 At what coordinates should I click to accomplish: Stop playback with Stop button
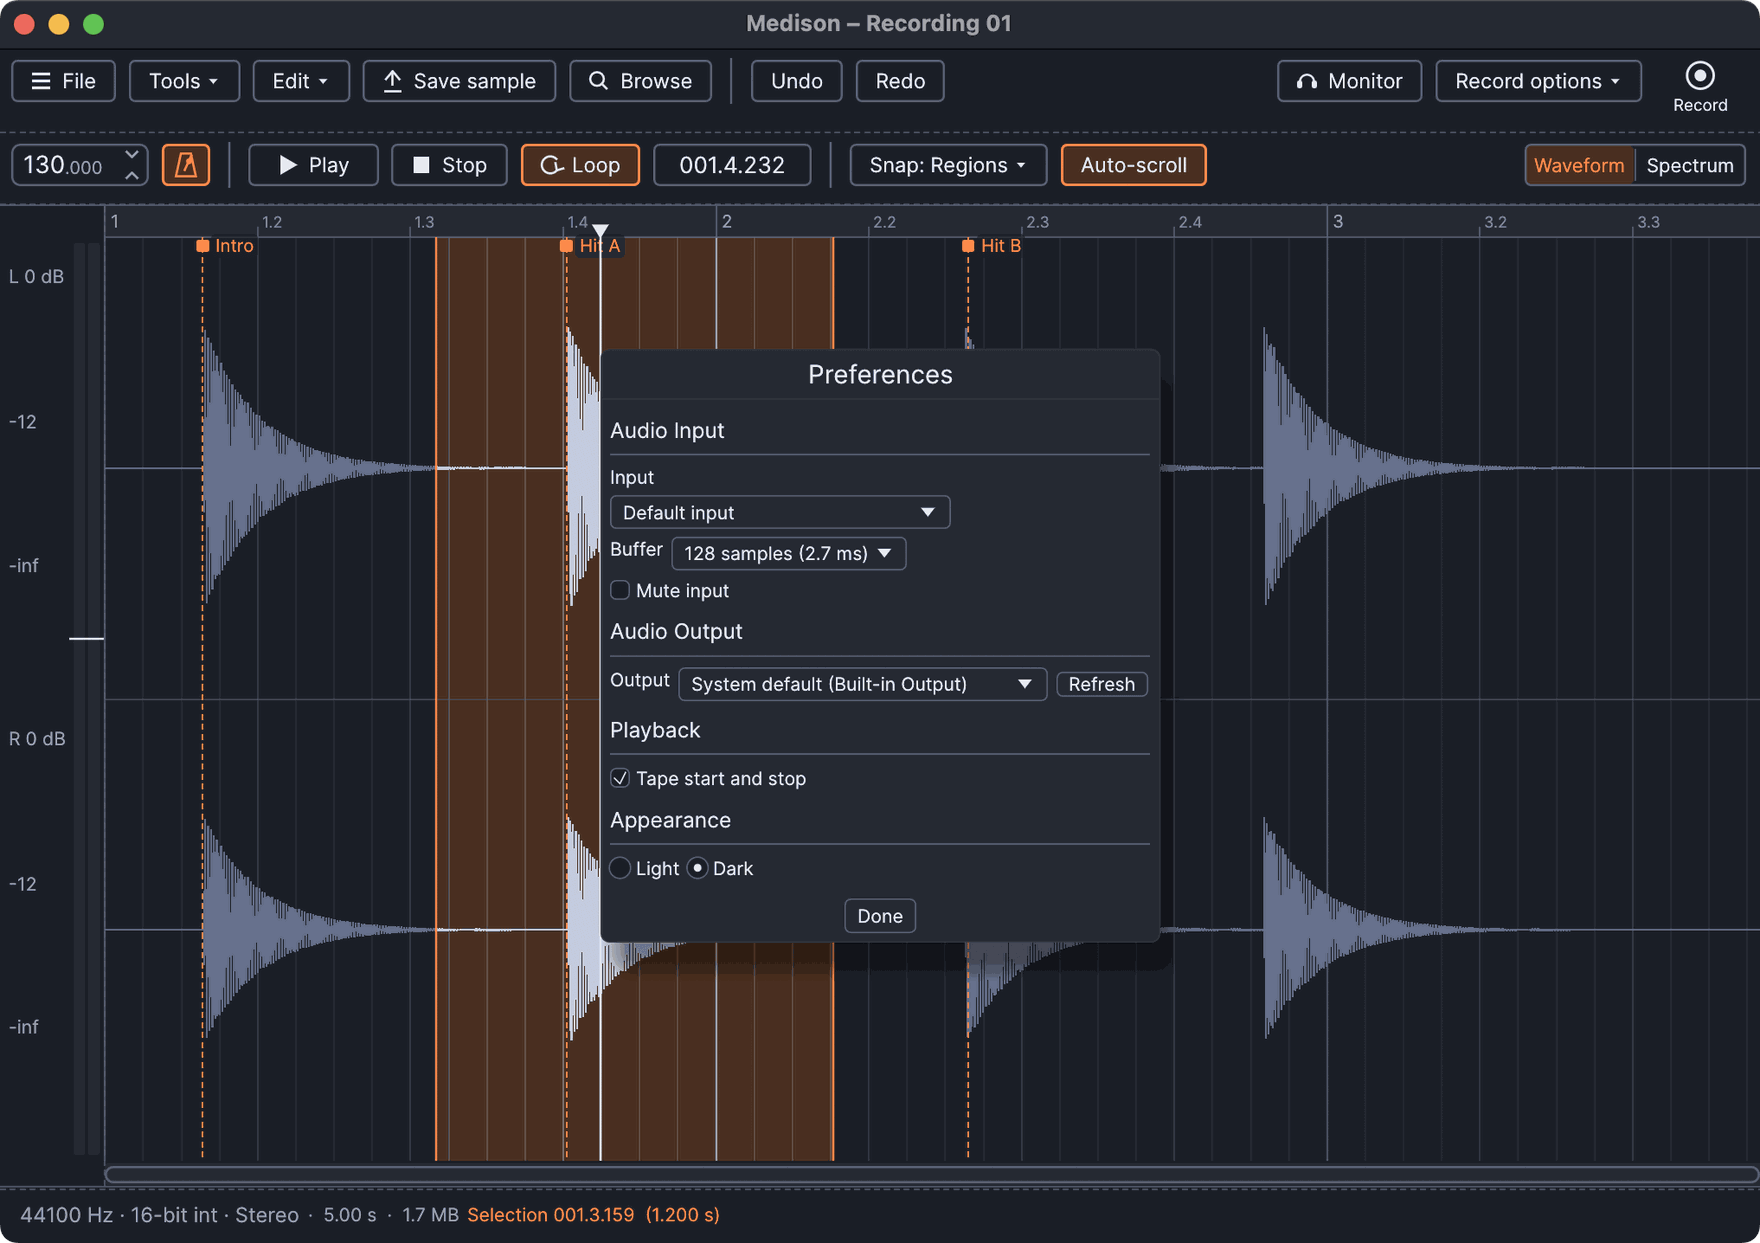[449, 165]
